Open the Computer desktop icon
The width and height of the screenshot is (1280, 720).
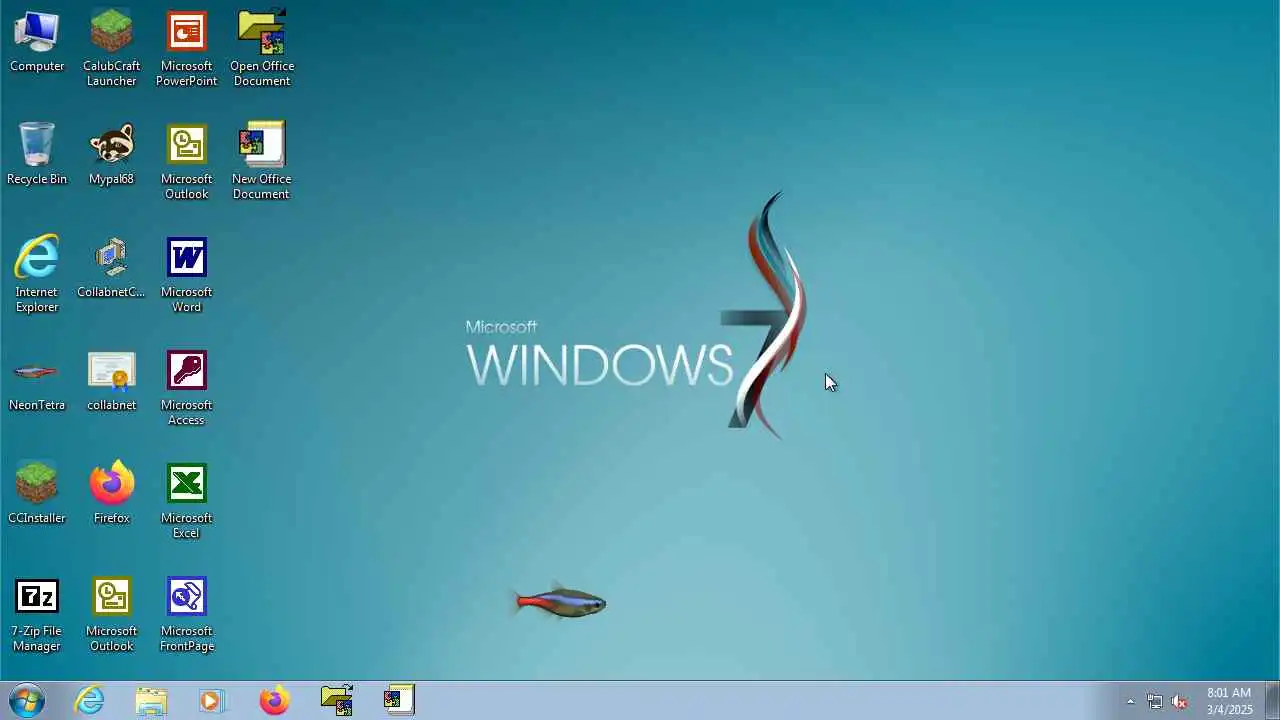tap(37, 42)
